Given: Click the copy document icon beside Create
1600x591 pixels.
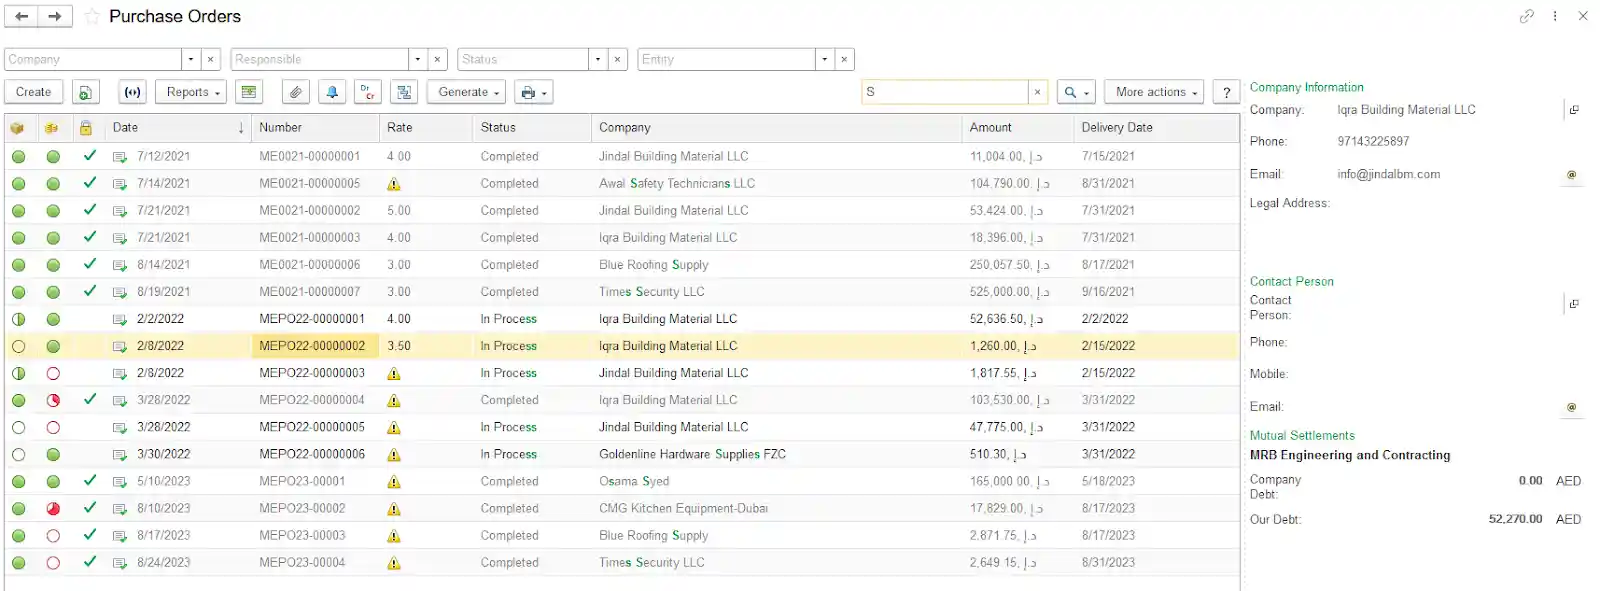Looking at the screenshot, I should click(x=86, y=92).
